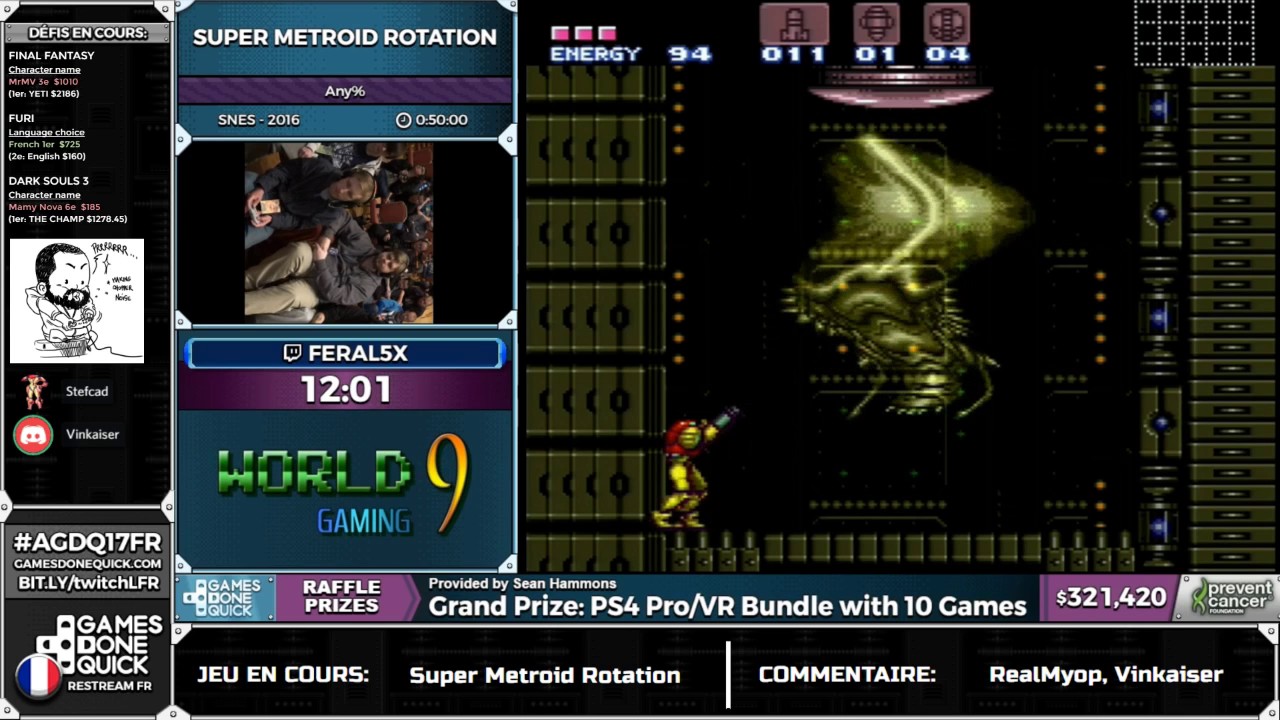The image size is (1280, 720).
Task: Click the Discord icon next to Vinkaiser
Action: coord(33,435)
